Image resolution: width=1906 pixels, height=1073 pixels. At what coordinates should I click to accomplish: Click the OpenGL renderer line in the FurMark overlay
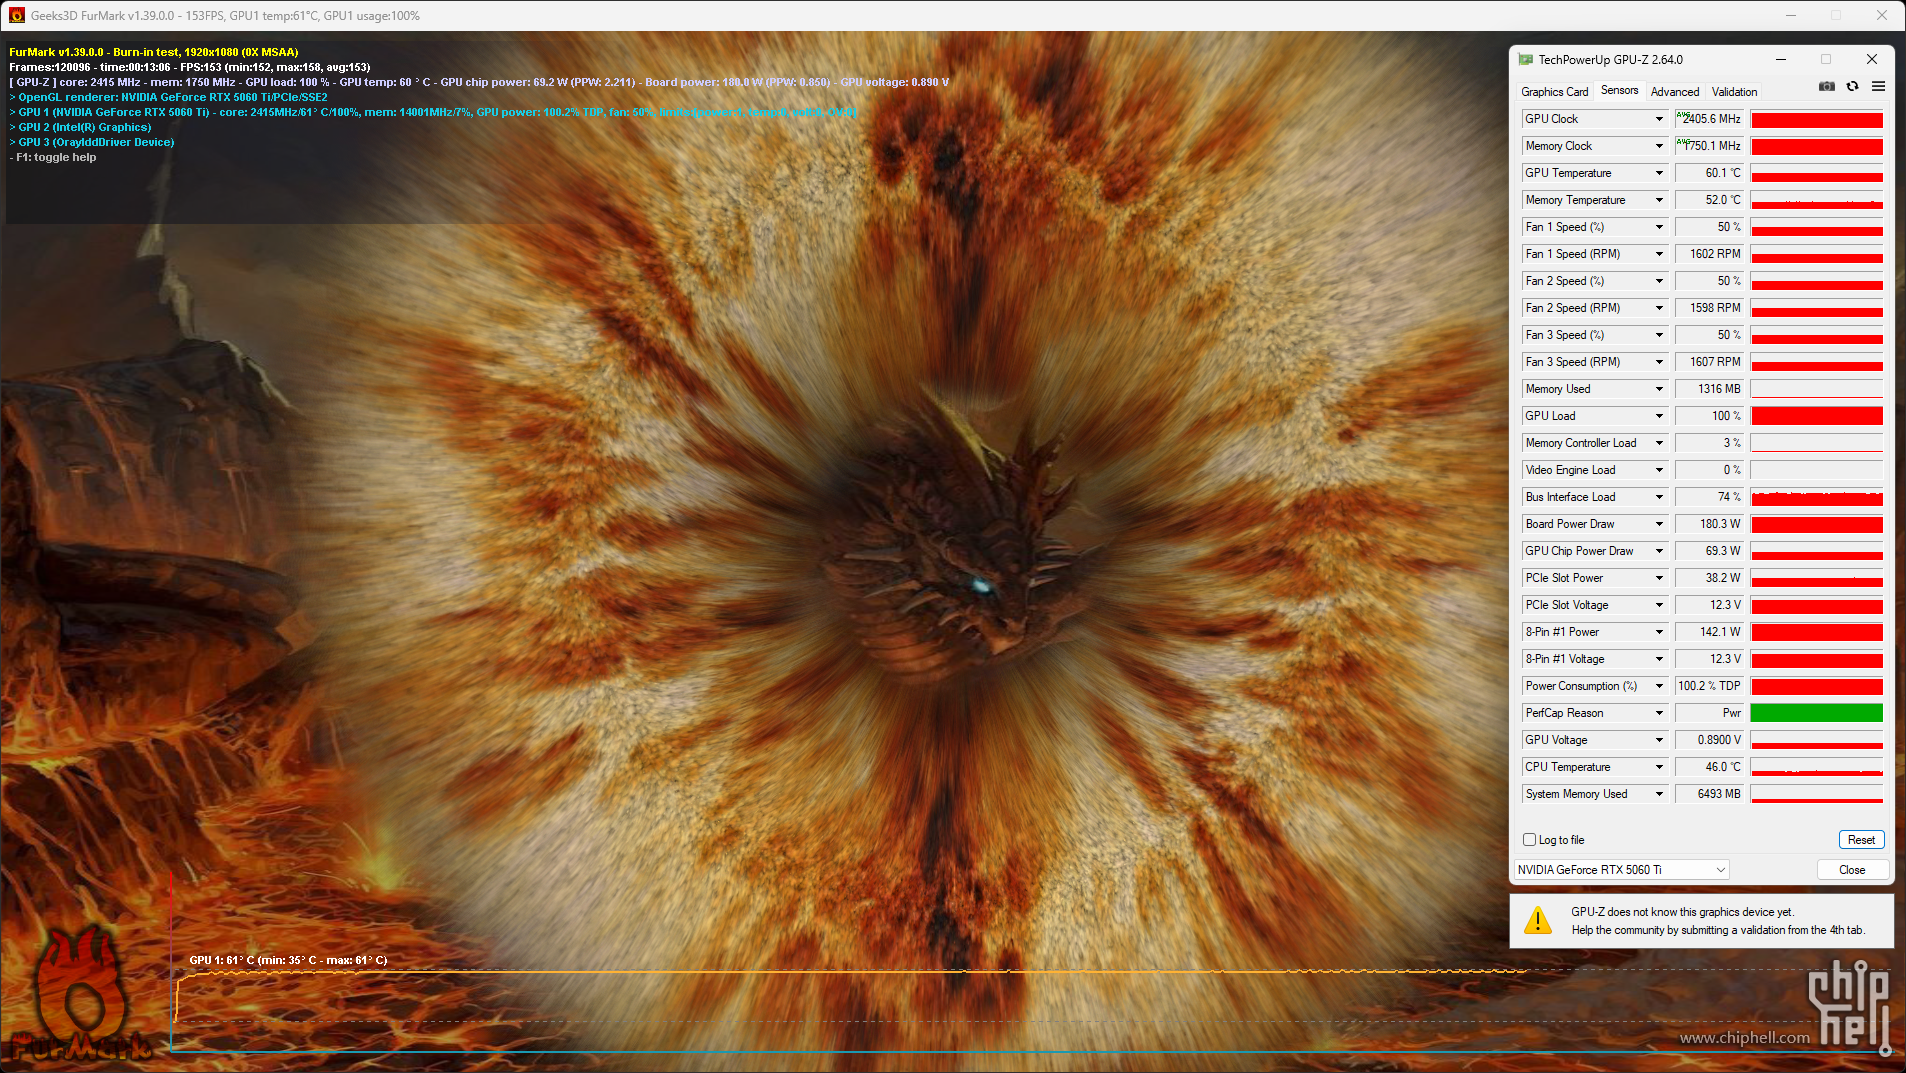click(169, 97)
